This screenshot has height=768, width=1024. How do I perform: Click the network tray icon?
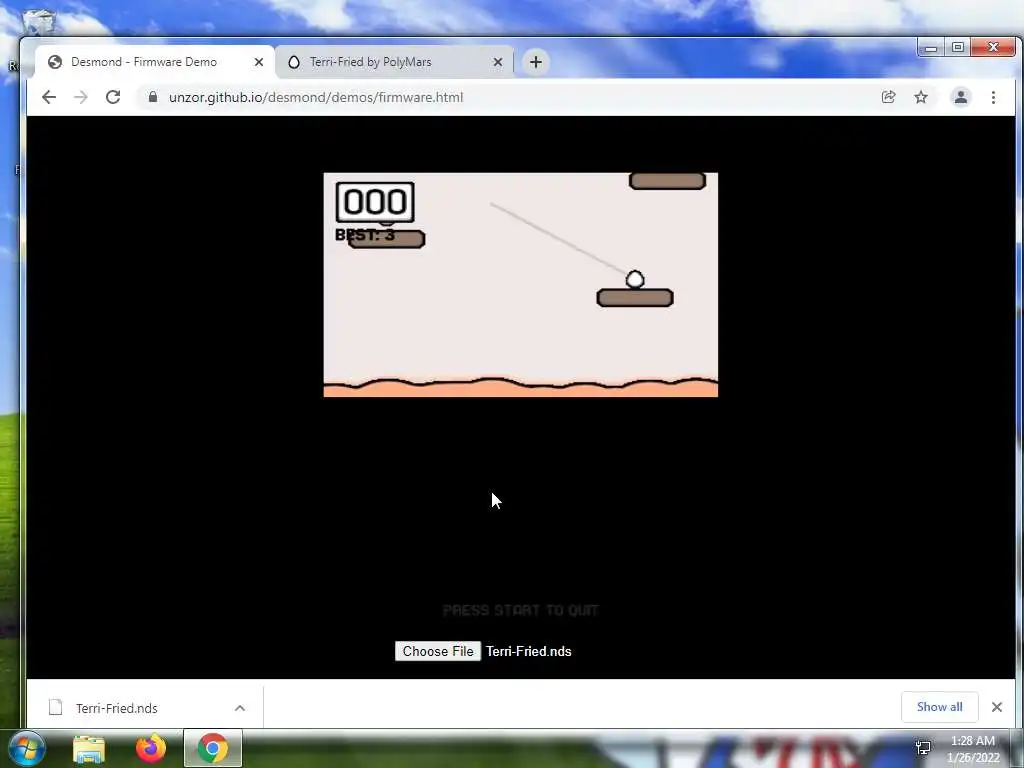[x=923, y=747]
